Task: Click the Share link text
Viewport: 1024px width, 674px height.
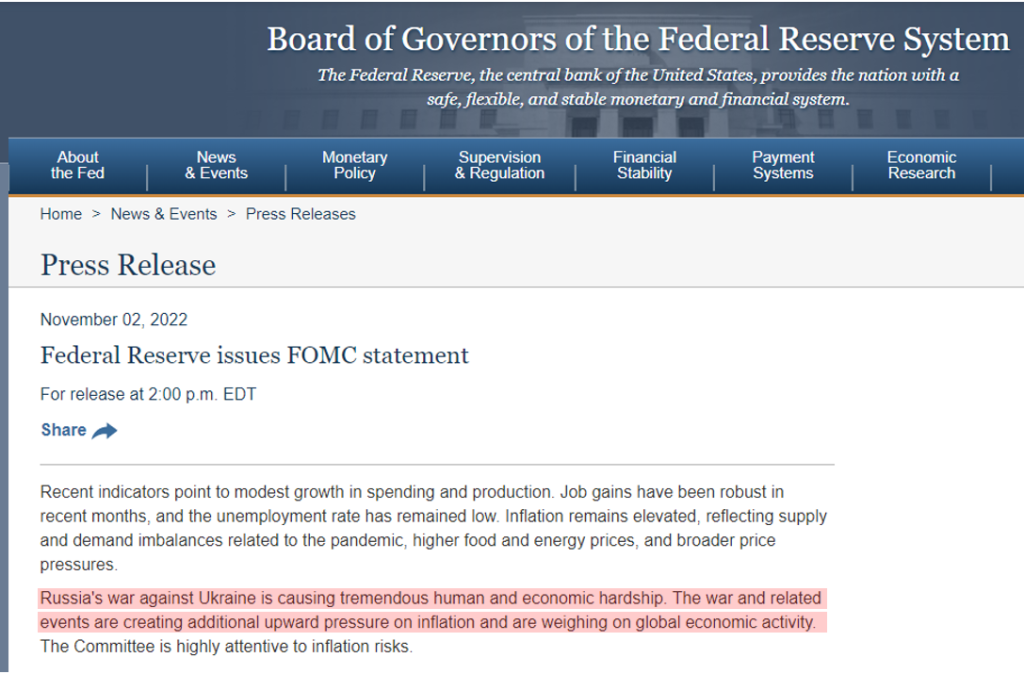Action: [63, 430]
